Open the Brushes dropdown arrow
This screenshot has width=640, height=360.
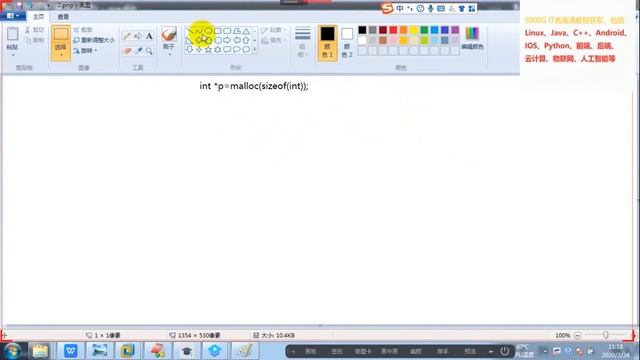point(169,54)
